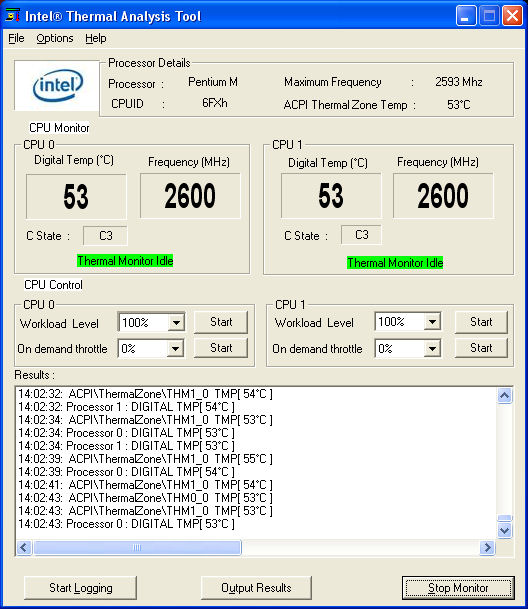Close the Thermal Analysis Tool window
This screenshot has height=609, width=528.
512,16
